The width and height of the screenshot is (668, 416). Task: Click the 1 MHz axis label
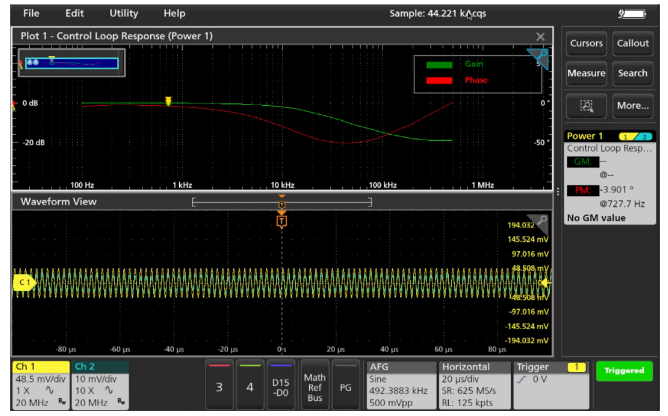tap(483, 185)
